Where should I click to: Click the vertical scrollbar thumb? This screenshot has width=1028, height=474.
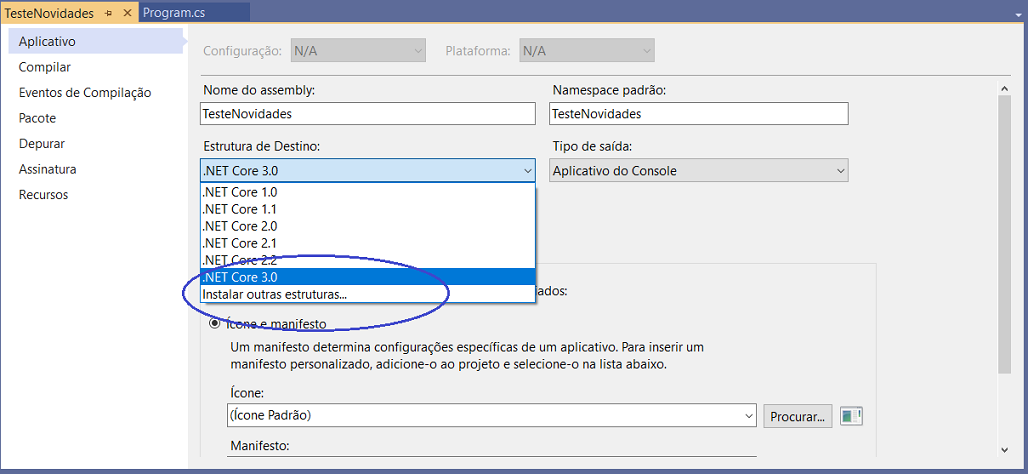tap(1005, 235)
